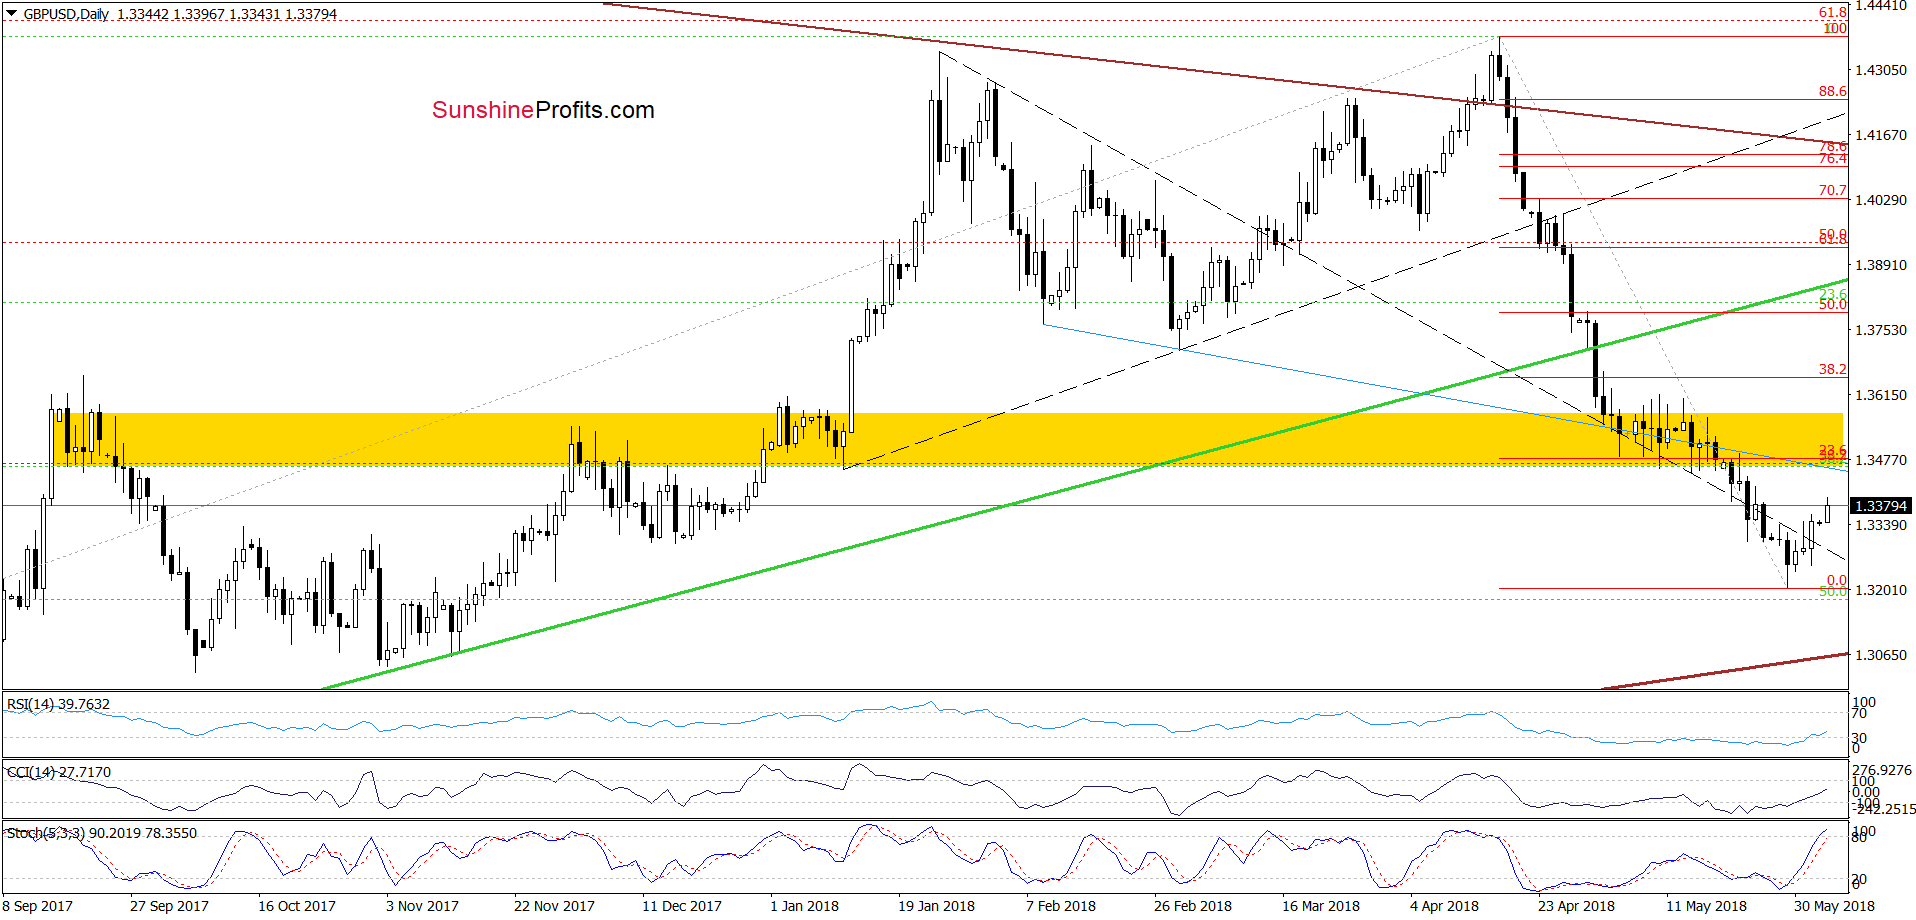The image size is (1916, 920).
Task: Click the 27 Sep 2017 date label
Action: 169,906
